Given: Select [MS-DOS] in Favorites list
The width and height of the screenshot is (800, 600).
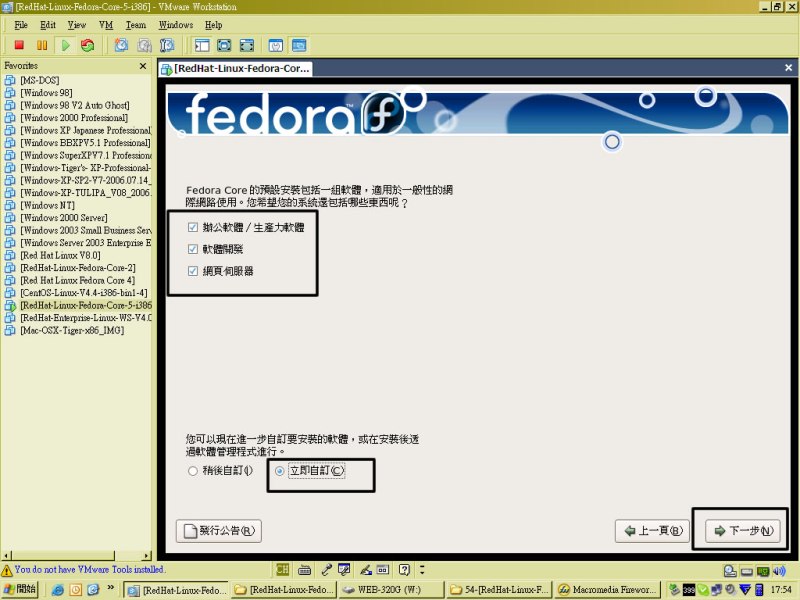Looking at the screenshot, I should (40, 80).
